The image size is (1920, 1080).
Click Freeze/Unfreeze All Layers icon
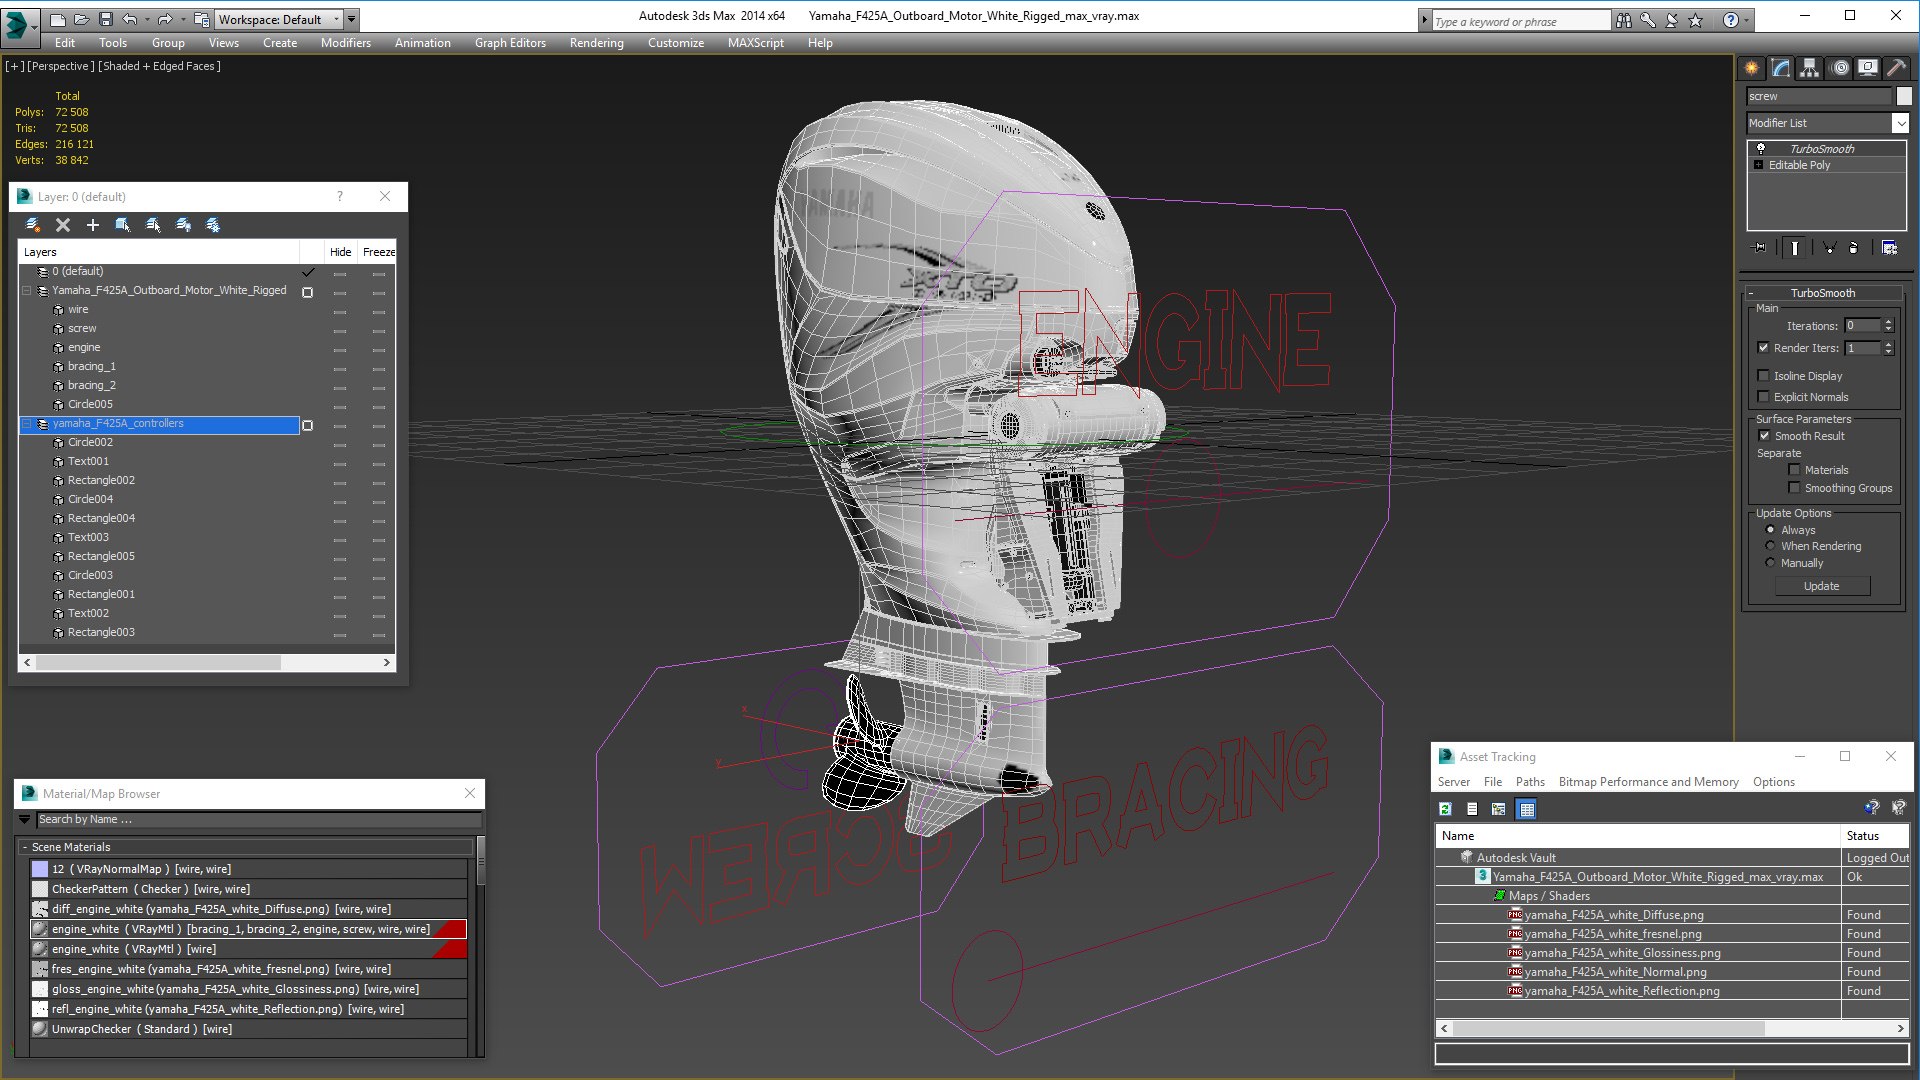click(213, 225)
